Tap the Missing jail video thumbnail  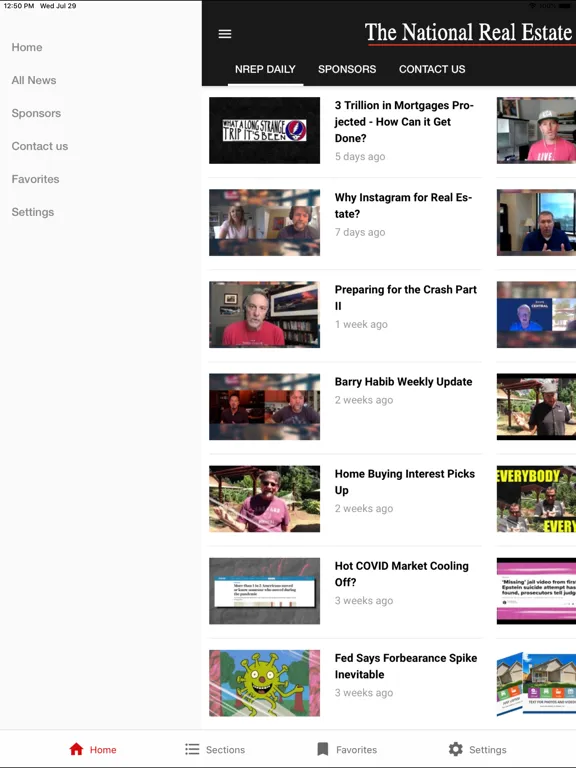536,591
